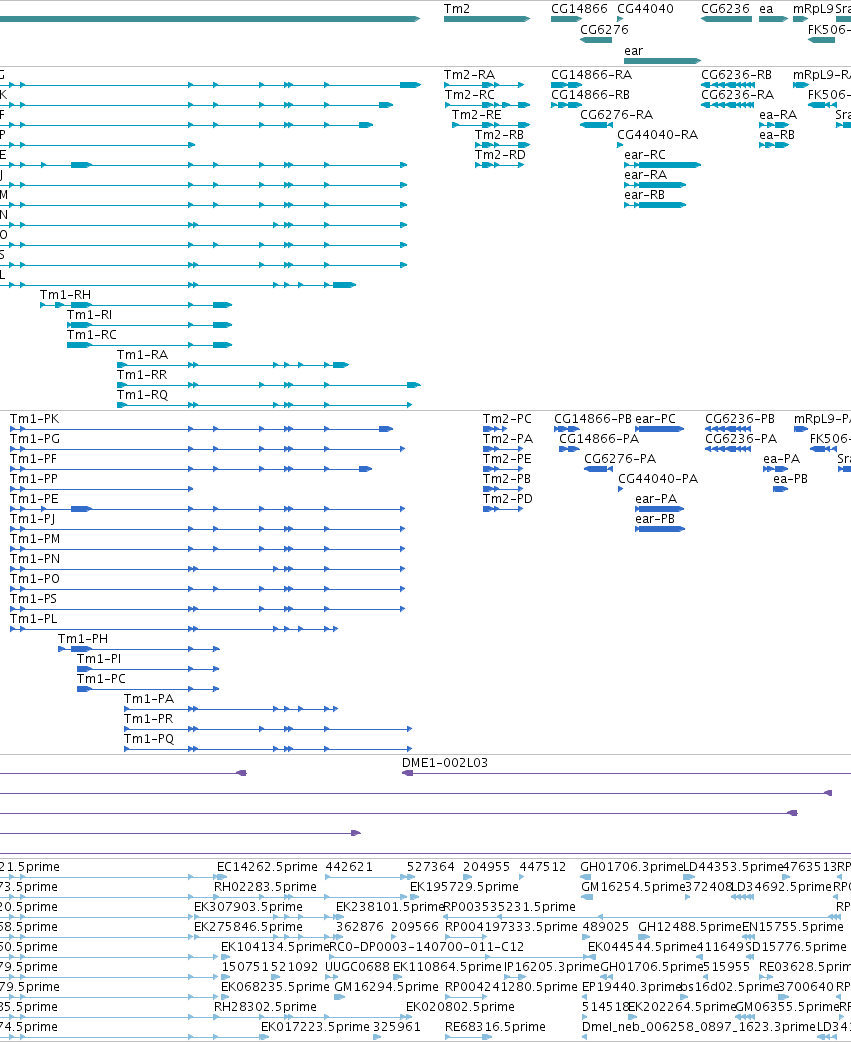Click the CG44040-PA protein label
Screen dimensions: 851x1042
(x=658, y=478)
